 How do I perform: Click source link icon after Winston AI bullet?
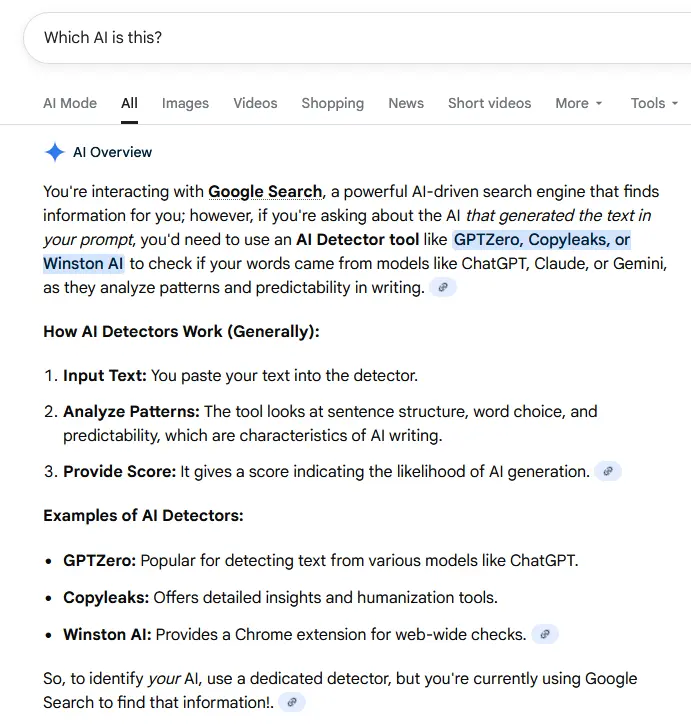[544, 634]
